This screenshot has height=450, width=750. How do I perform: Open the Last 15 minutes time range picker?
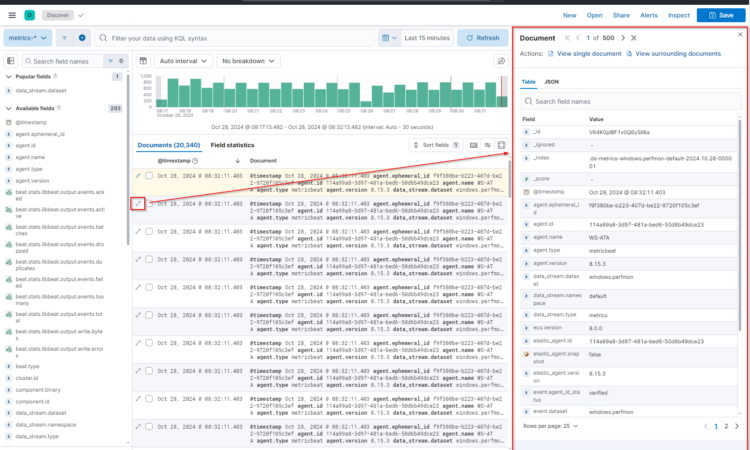point(427,38)
